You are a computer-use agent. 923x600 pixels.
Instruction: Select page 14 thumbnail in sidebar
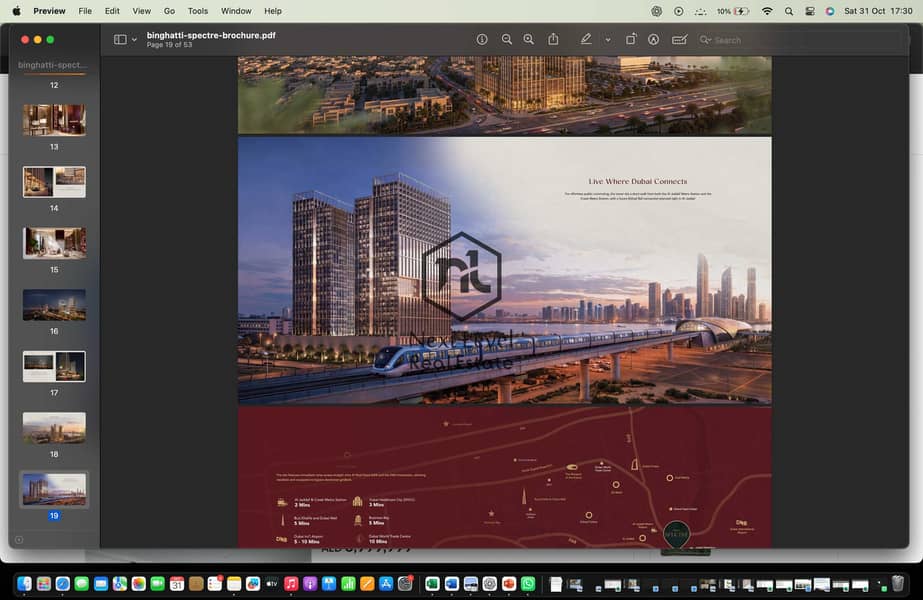pyautogui.click(x=54, y=181)
